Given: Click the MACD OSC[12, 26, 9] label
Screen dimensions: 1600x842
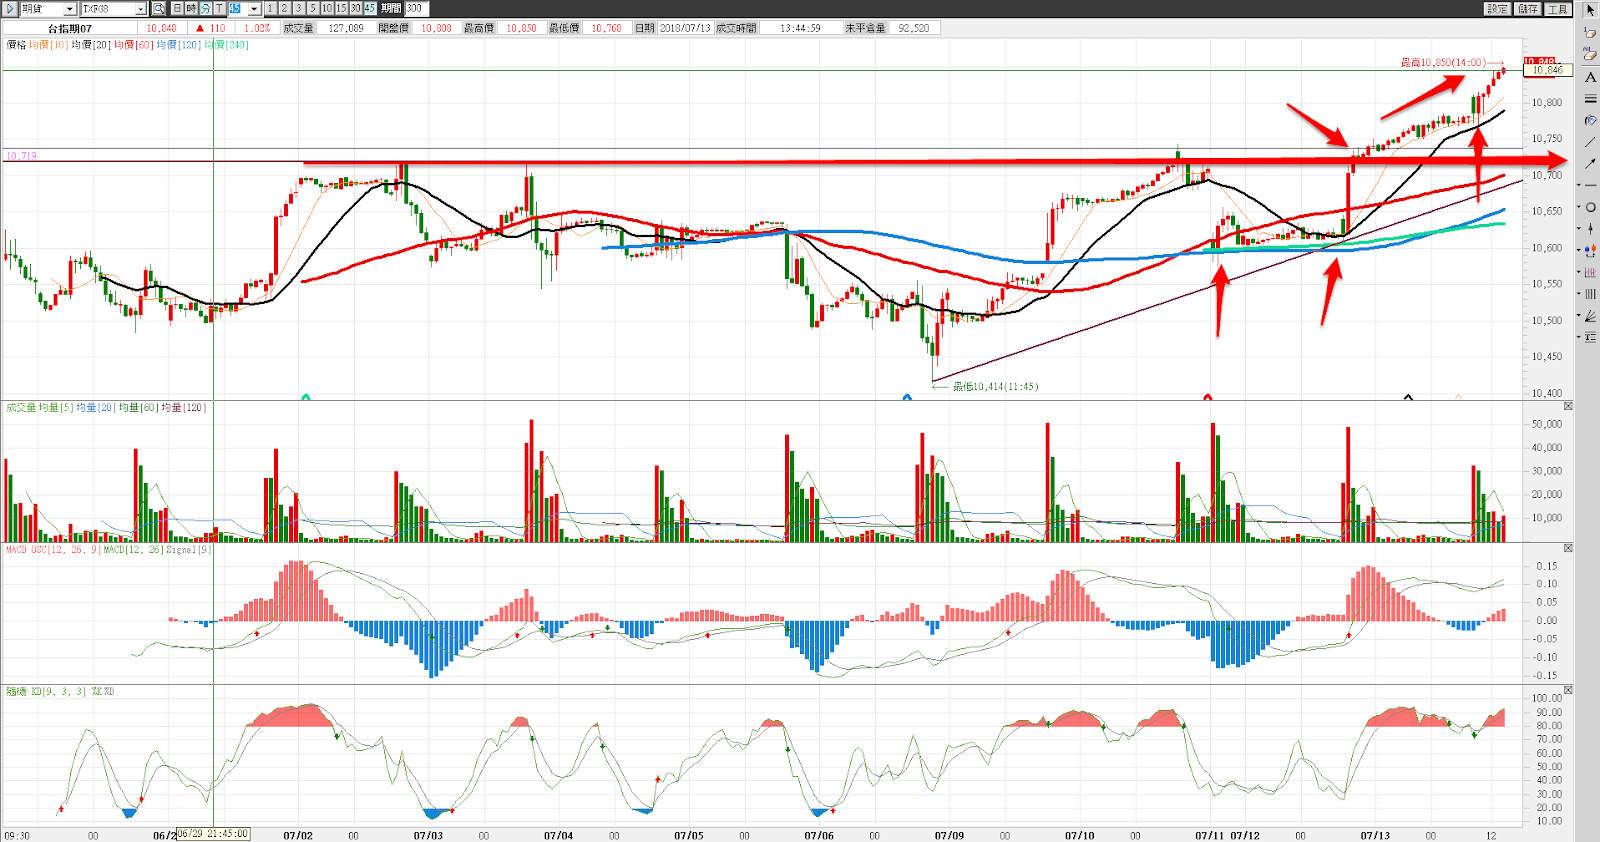Looking at the screenshot, I should (52, 549).
